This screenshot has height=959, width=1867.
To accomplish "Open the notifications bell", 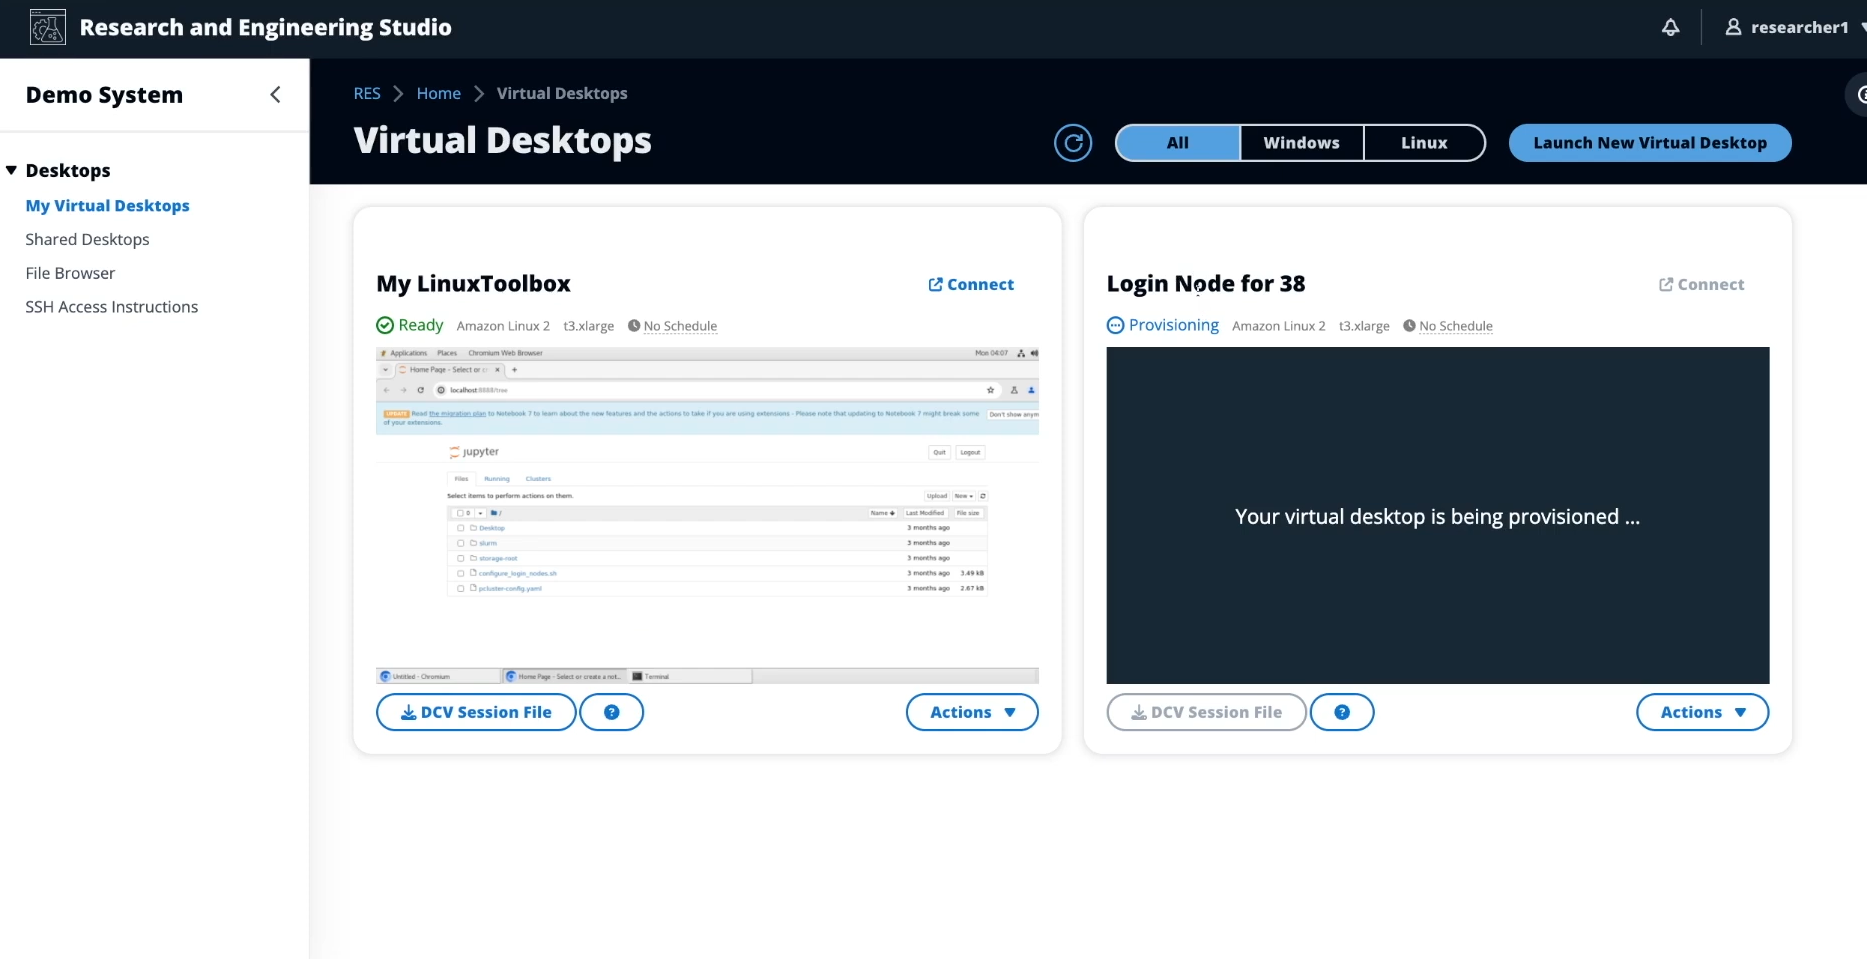I will (1669, 27).
